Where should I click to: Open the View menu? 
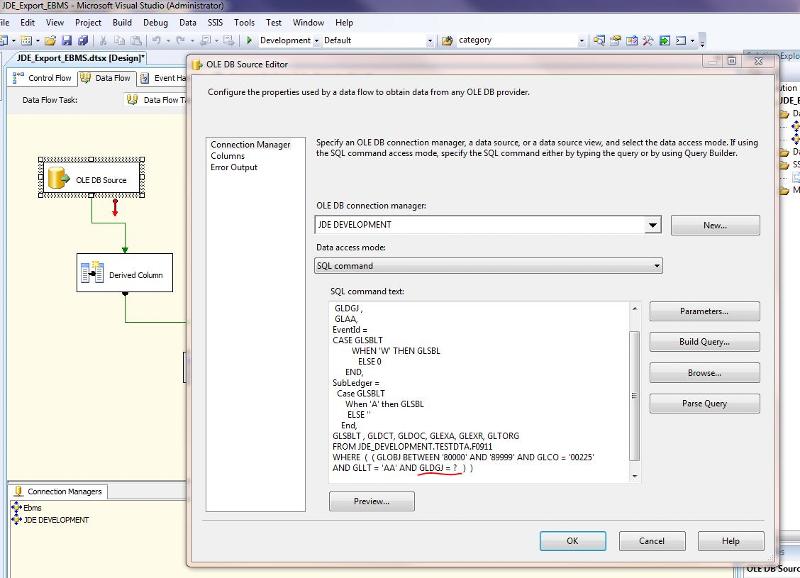pos(55,22)
